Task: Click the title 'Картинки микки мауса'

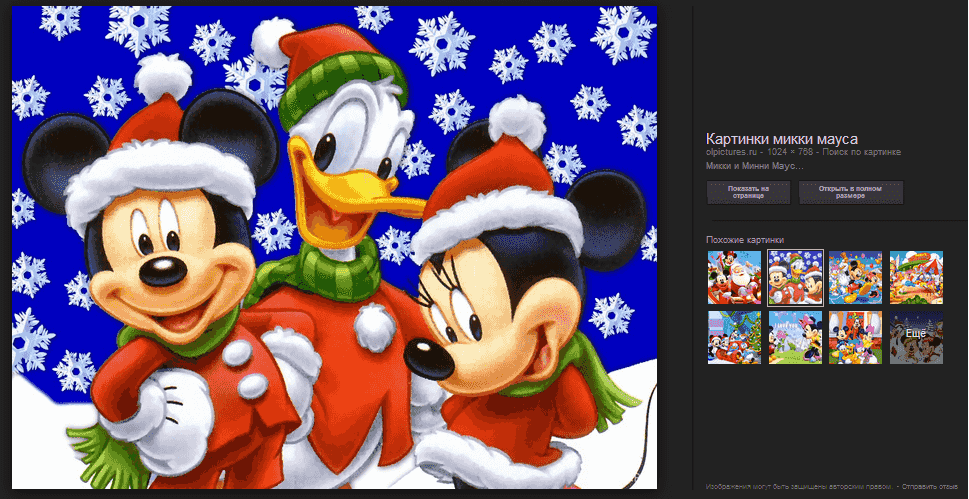Action: tap(782, 139)
